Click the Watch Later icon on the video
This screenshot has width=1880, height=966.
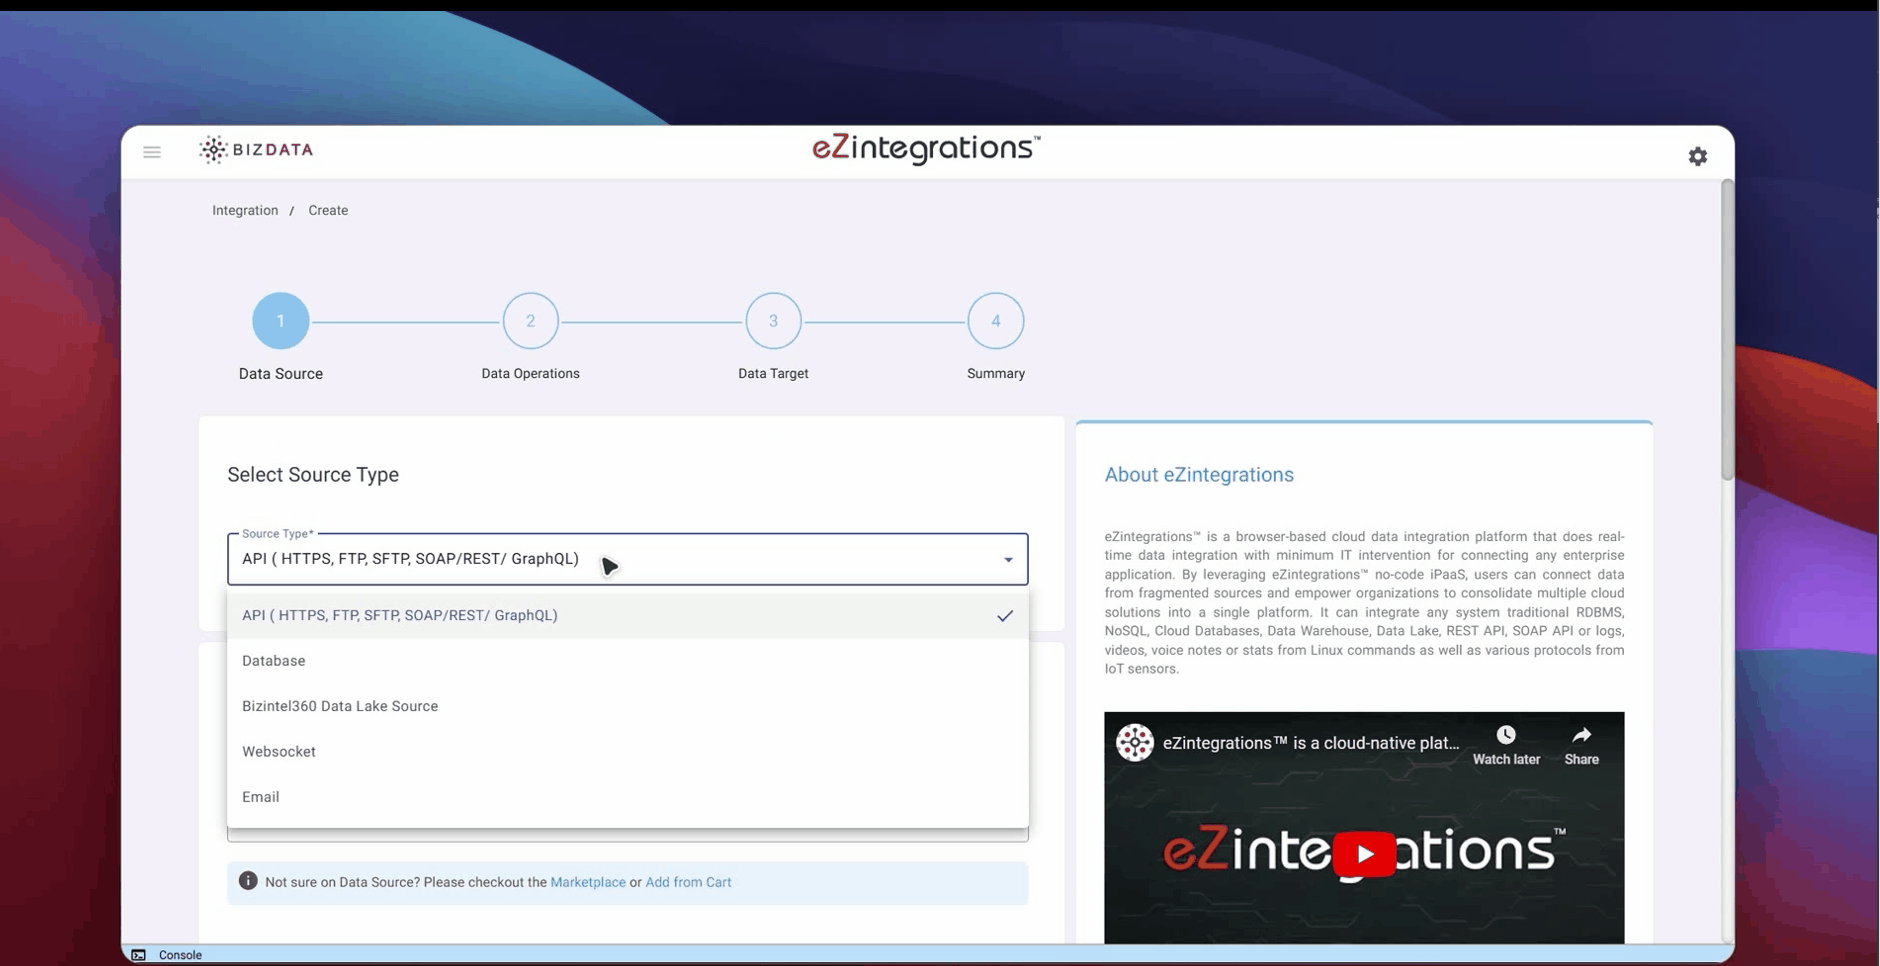(1505, 734)
